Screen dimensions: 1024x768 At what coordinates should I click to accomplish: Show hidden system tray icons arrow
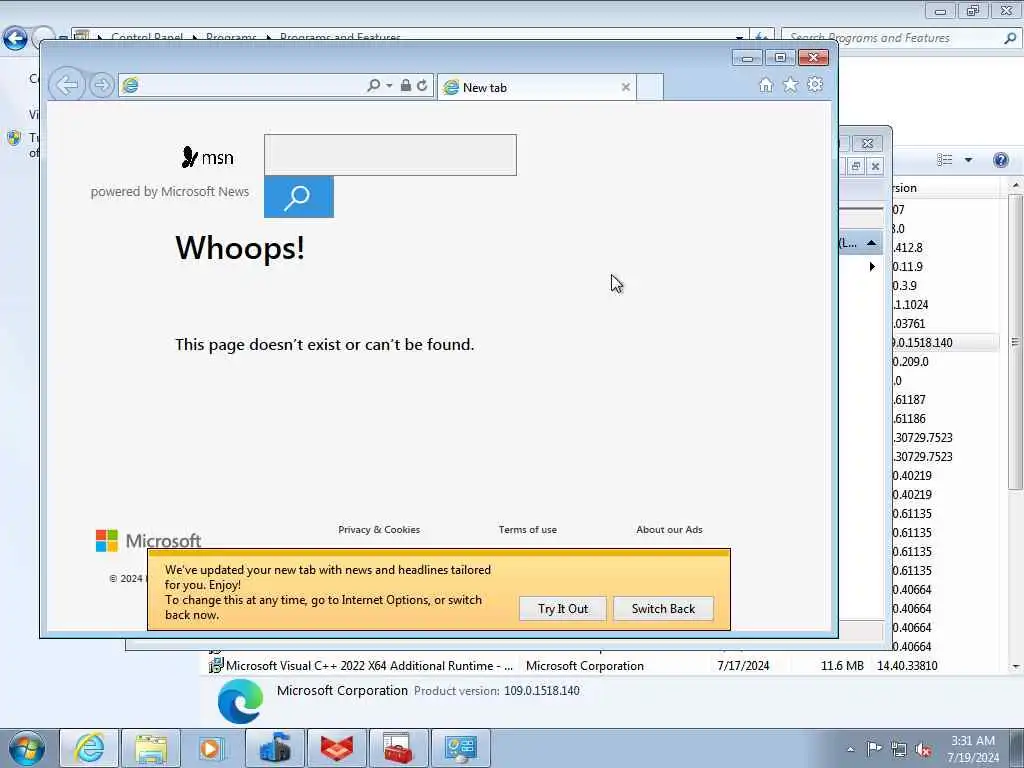point(850,749)
